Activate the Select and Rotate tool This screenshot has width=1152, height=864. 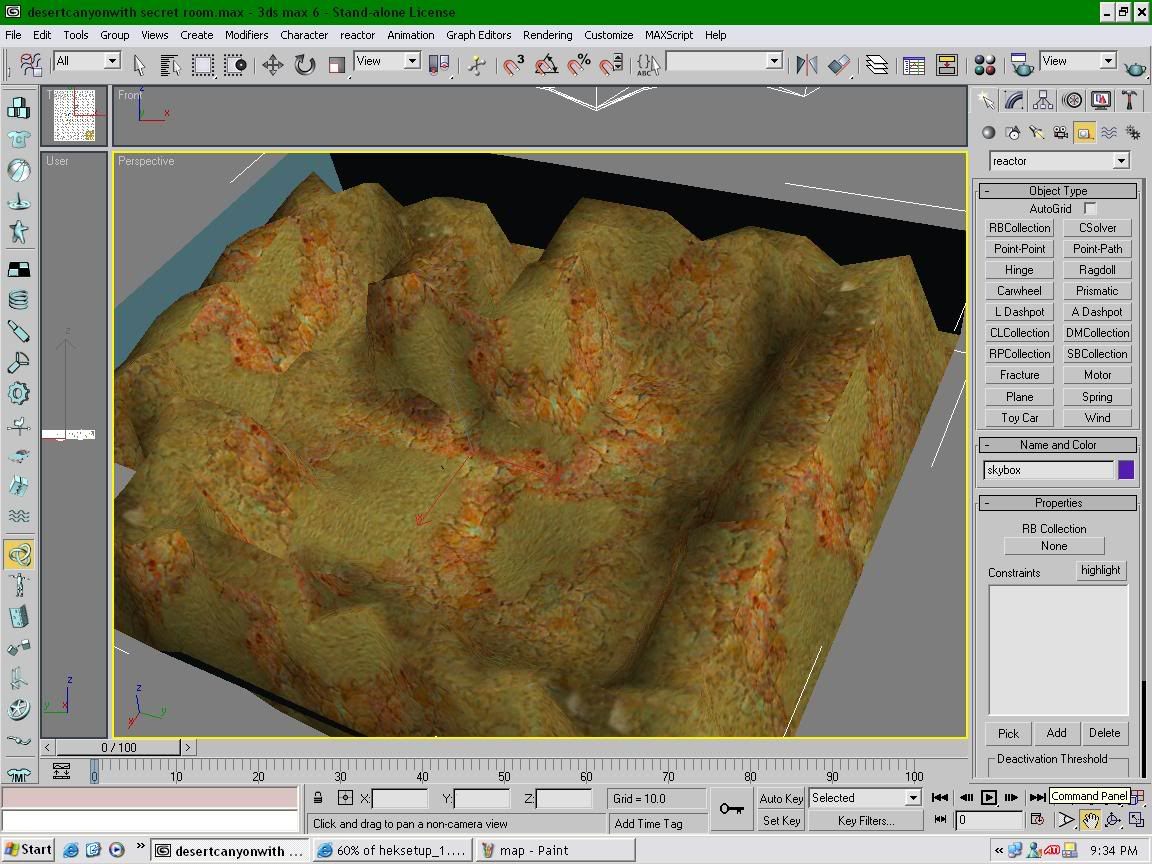pos(305,65)
